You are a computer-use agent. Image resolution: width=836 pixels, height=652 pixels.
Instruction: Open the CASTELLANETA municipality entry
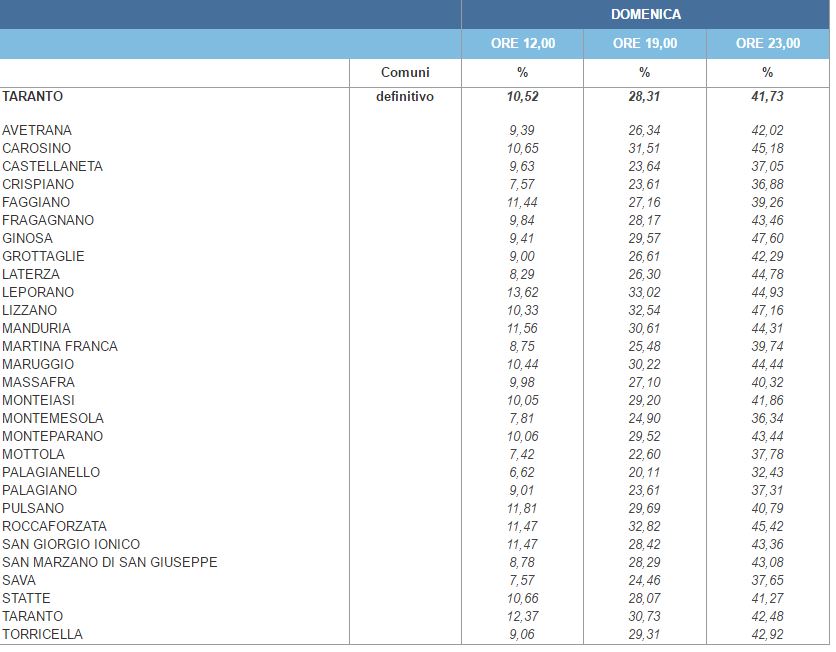[52, 166]
